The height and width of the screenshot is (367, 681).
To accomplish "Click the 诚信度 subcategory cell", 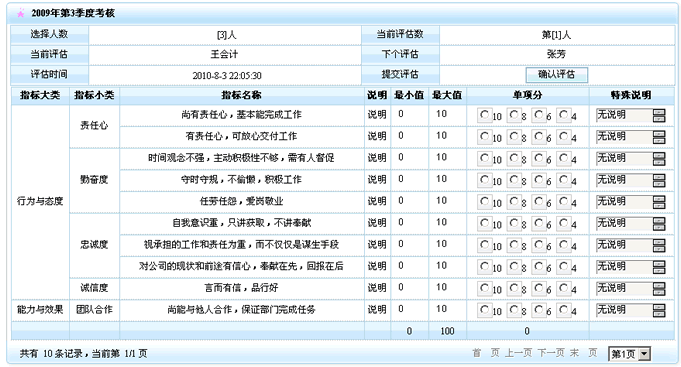I will [94, 288].
